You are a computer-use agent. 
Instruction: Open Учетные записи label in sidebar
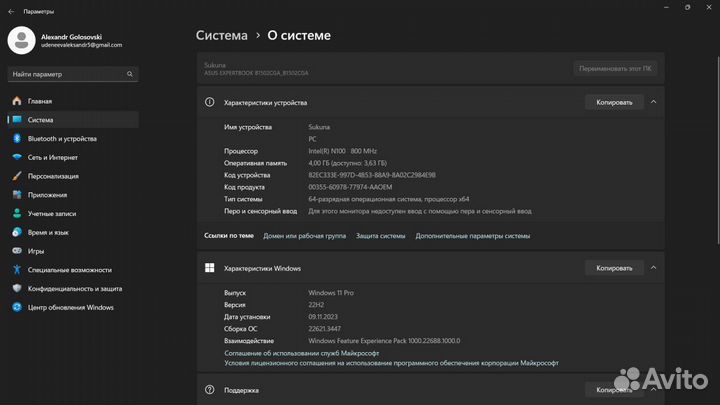coord(52,214)
